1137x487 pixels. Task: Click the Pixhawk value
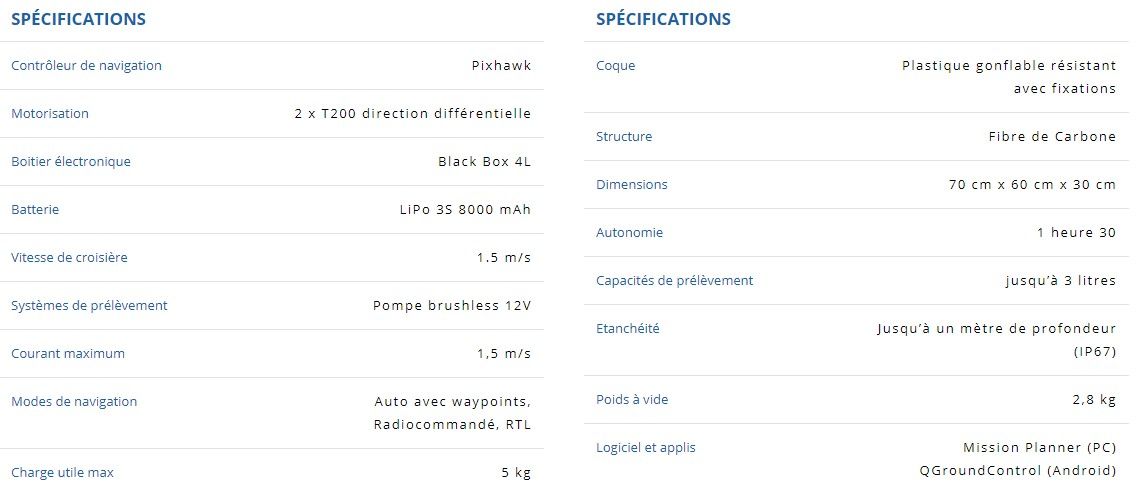coord(501,66)
